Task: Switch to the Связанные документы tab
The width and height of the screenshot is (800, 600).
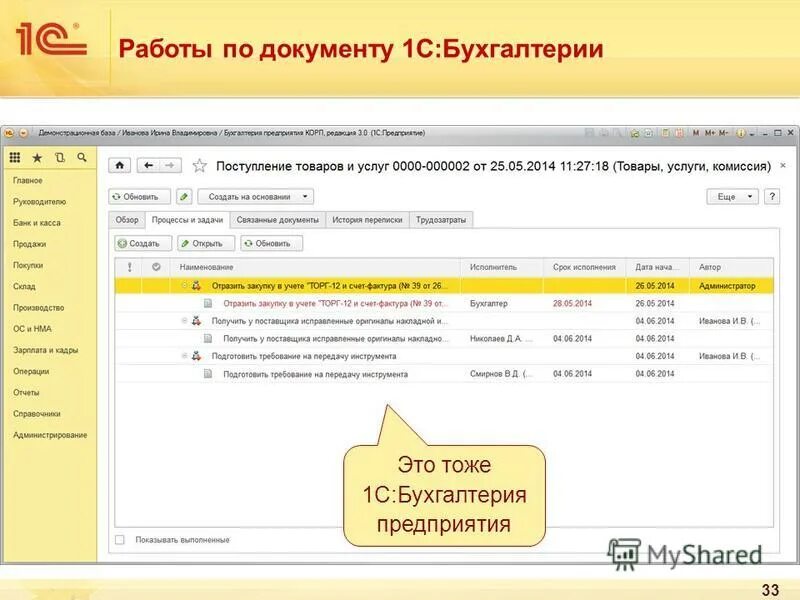Action: [278, 218]
